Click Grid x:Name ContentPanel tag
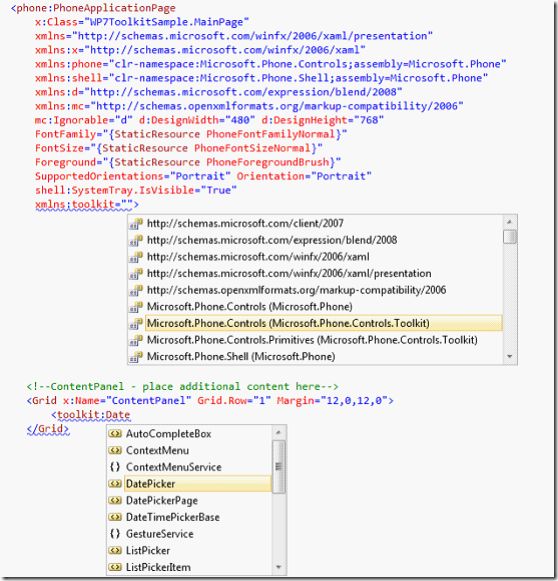The image size is (558, 581). [x=210, y=401]
